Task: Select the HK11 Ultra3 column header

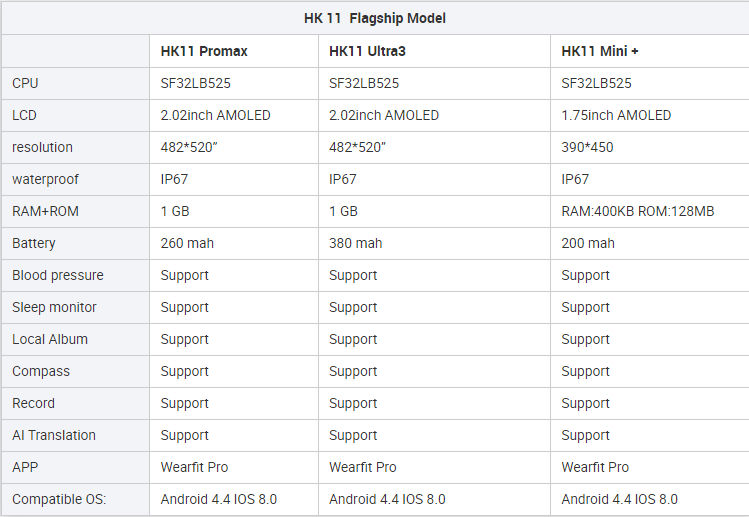Action: [367, 51]
